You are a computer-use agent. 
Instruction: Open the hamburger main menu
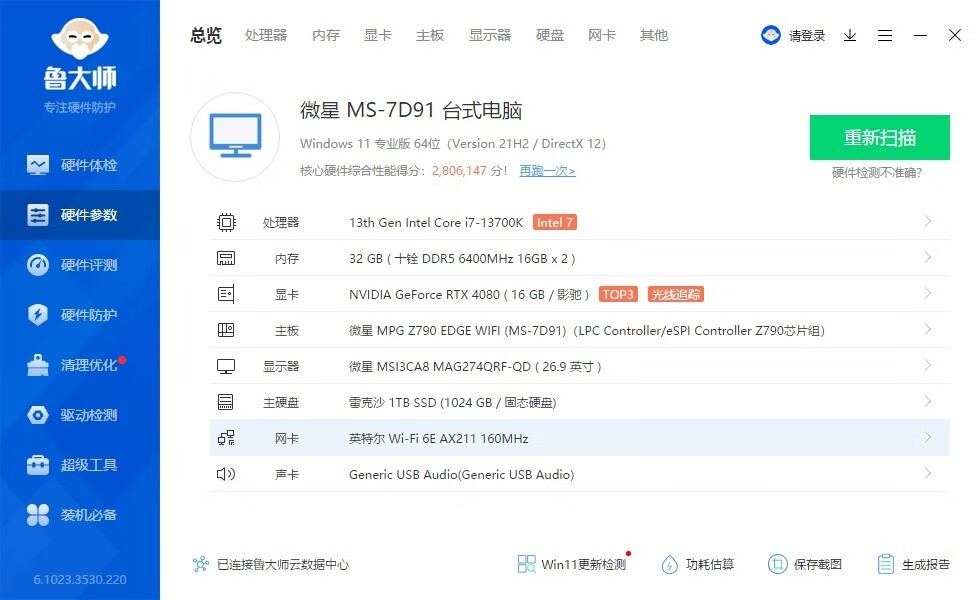[x=884, y=36]
